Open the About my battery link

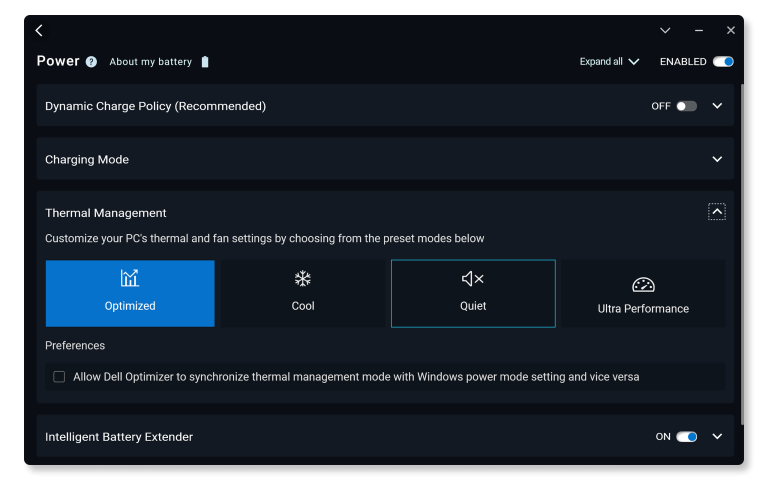click(150, 62)
